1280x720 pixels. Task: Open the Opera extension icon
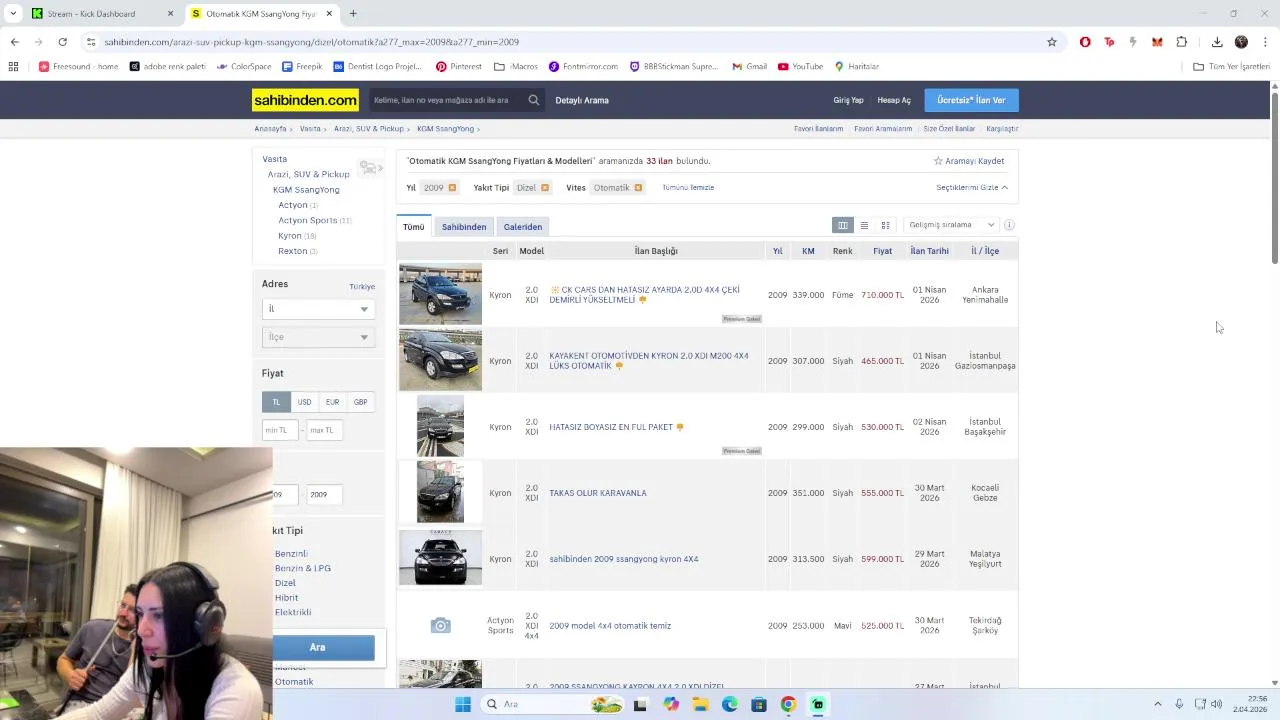(1085, 42)
